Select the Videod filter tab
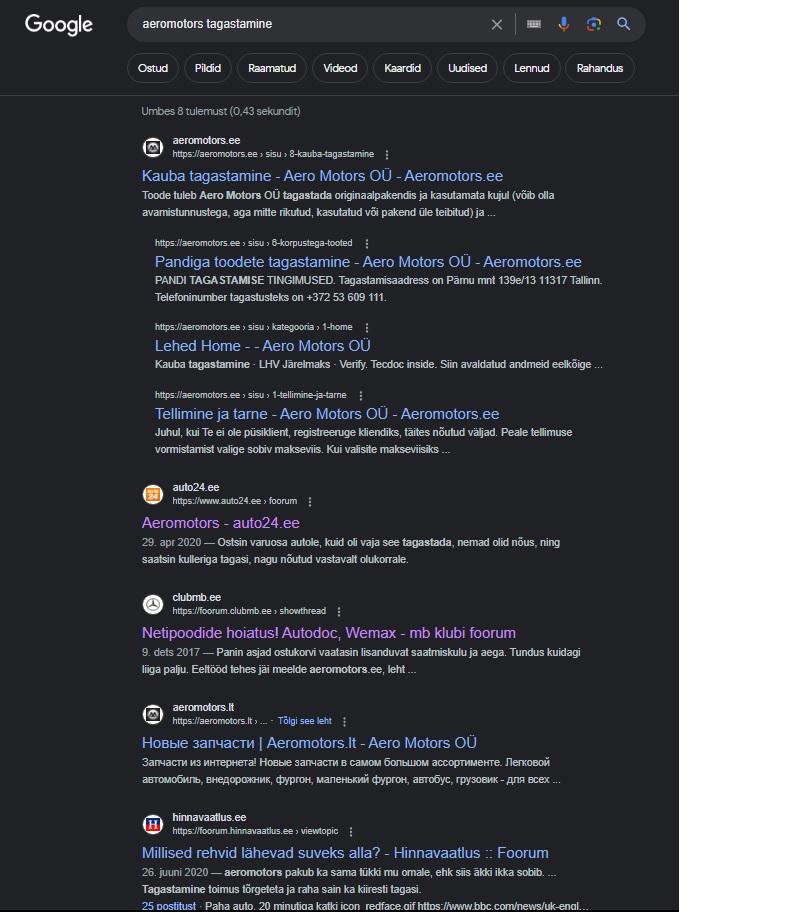The image size is (801, 912). tap(340, 68)
